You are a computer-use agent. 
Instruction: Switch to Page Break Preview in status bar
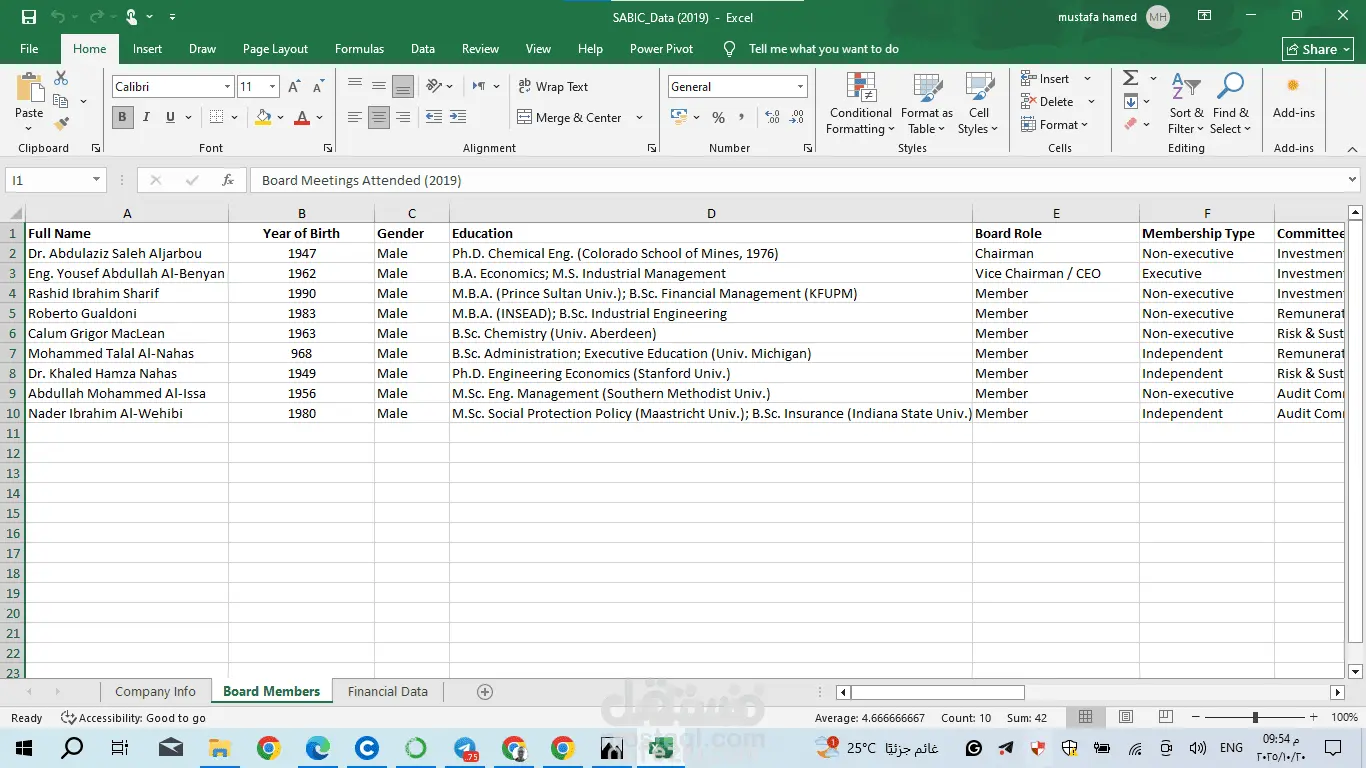1166,717
